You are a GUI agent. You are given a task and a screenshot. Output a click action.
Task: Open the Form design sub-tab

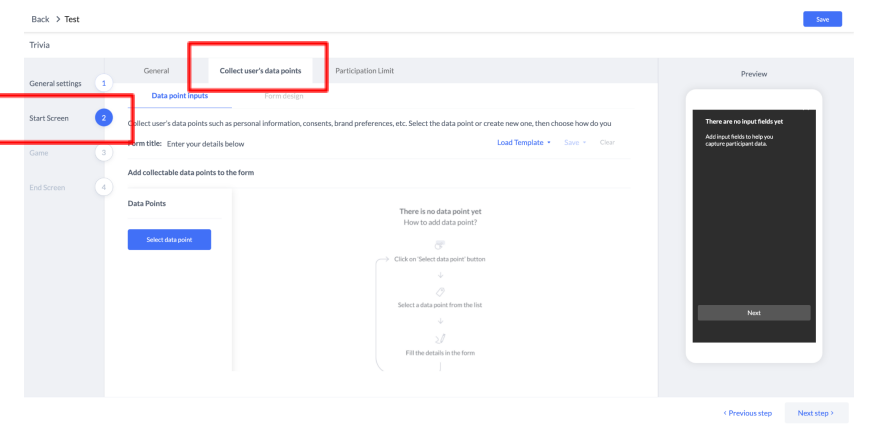pos(283,95)
